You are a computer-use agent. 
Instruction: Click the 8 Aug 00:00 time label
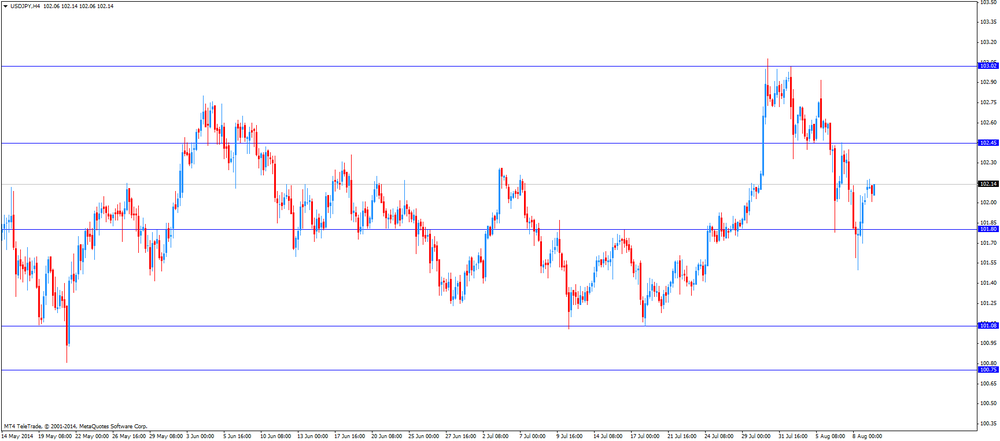(867, 437)
